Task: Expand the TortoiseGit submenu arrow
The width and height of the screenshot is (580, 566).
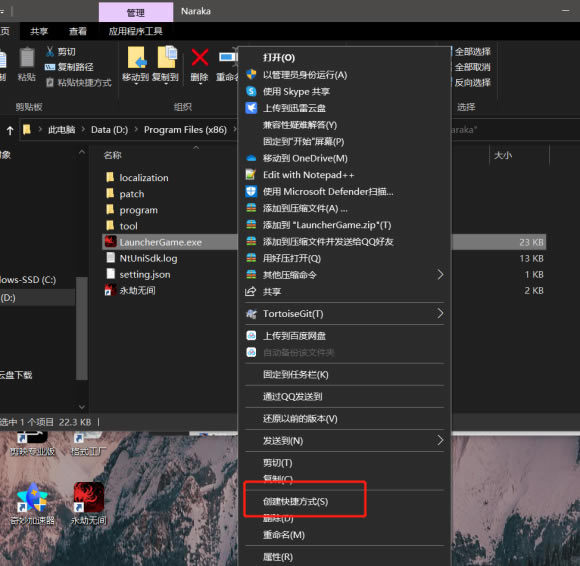Action: click(x=440, y=314)
